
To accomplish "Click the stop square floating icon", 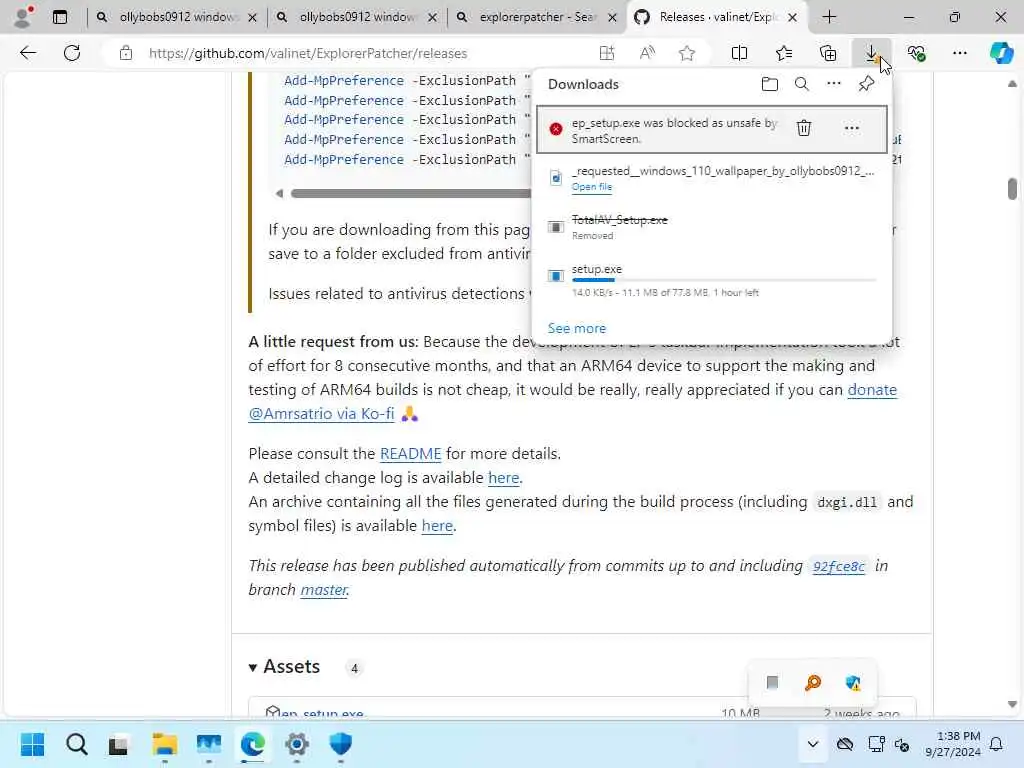I will (x=772, y=683).
